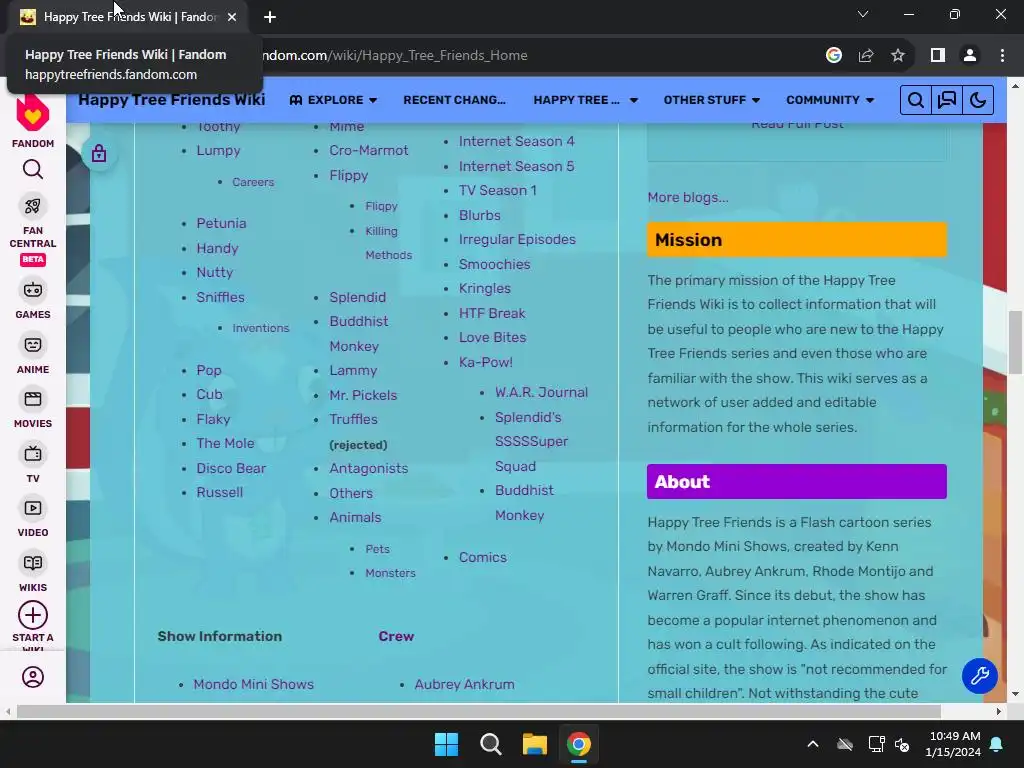Expand the Other Stuff dropdown
Viewport: 1024px width, 768px height.
pyautogui.click(x=712, y=100)
